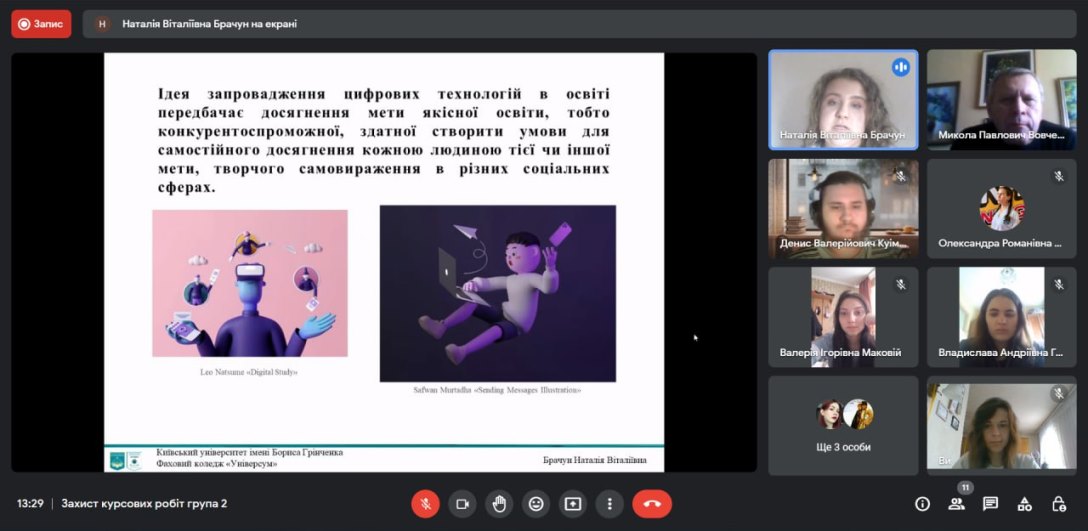
Task: Open the three-dot more options menu
Action: 609,504
